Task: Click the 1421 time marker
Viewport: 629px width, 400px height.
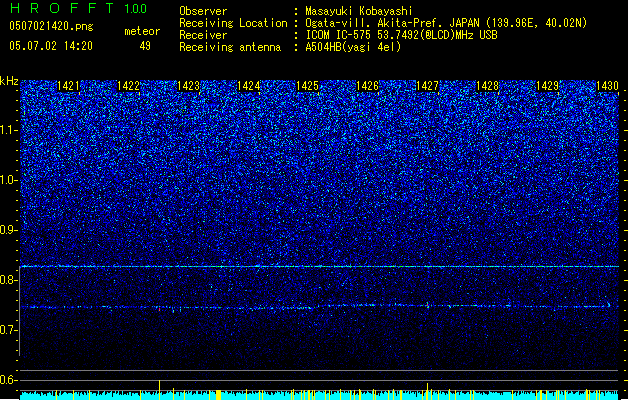Action: pos(68,86)
